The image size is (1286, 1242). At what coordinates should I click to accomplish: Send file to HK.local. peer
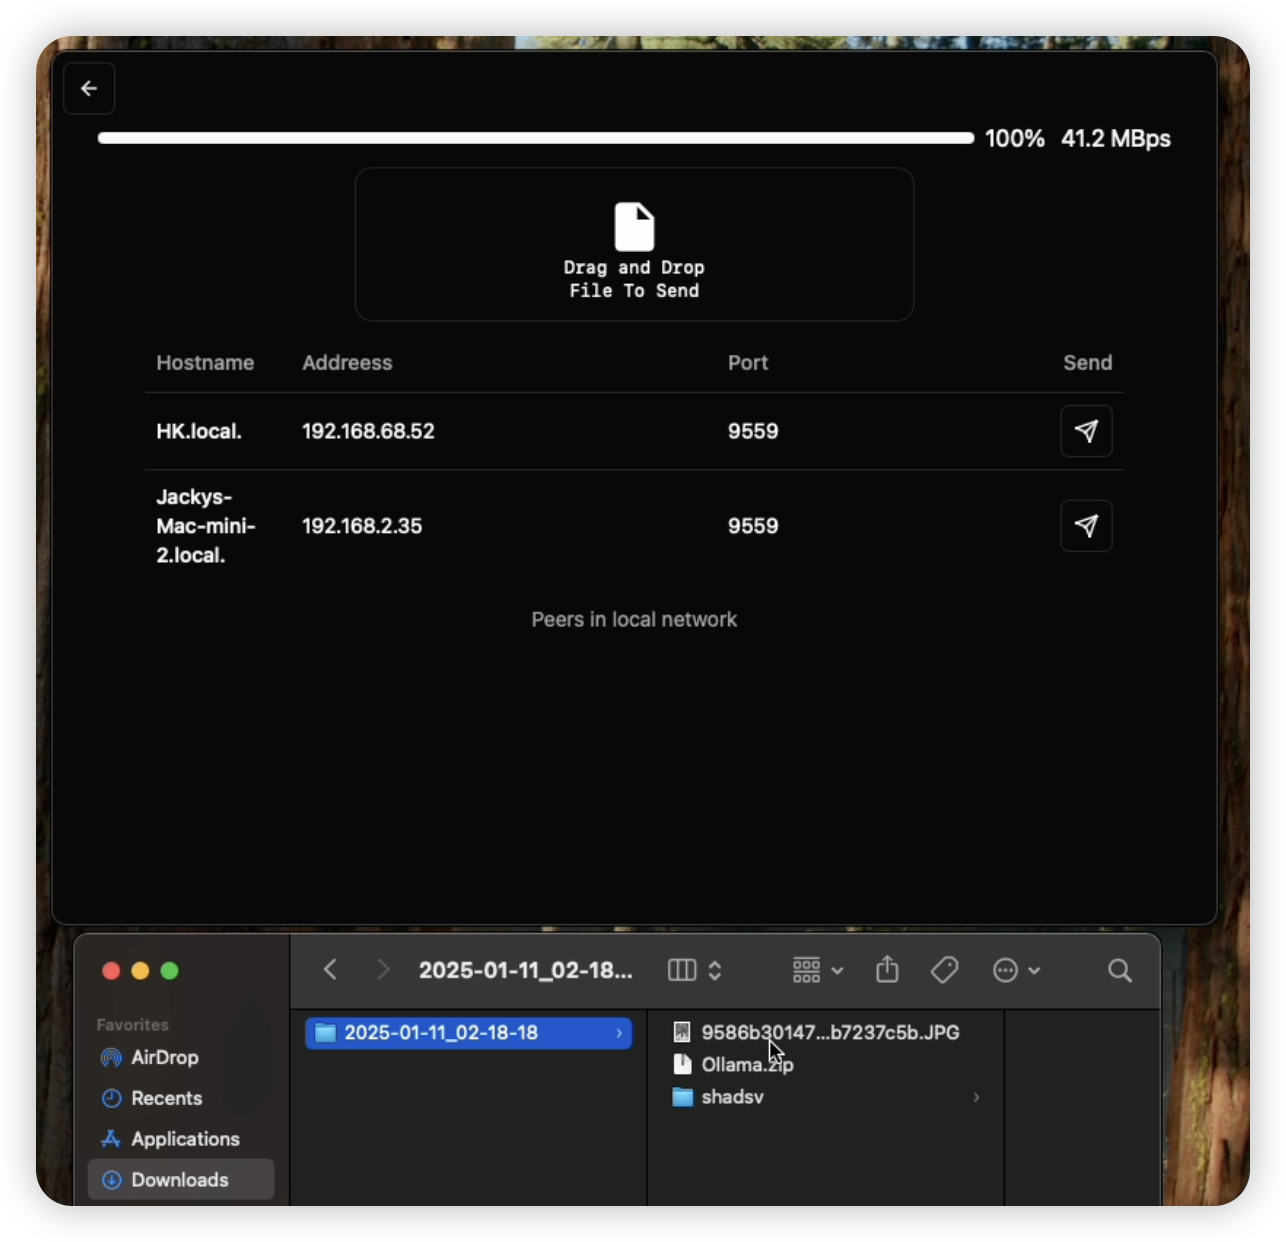pyautogui.click(x=1086, y=431)
